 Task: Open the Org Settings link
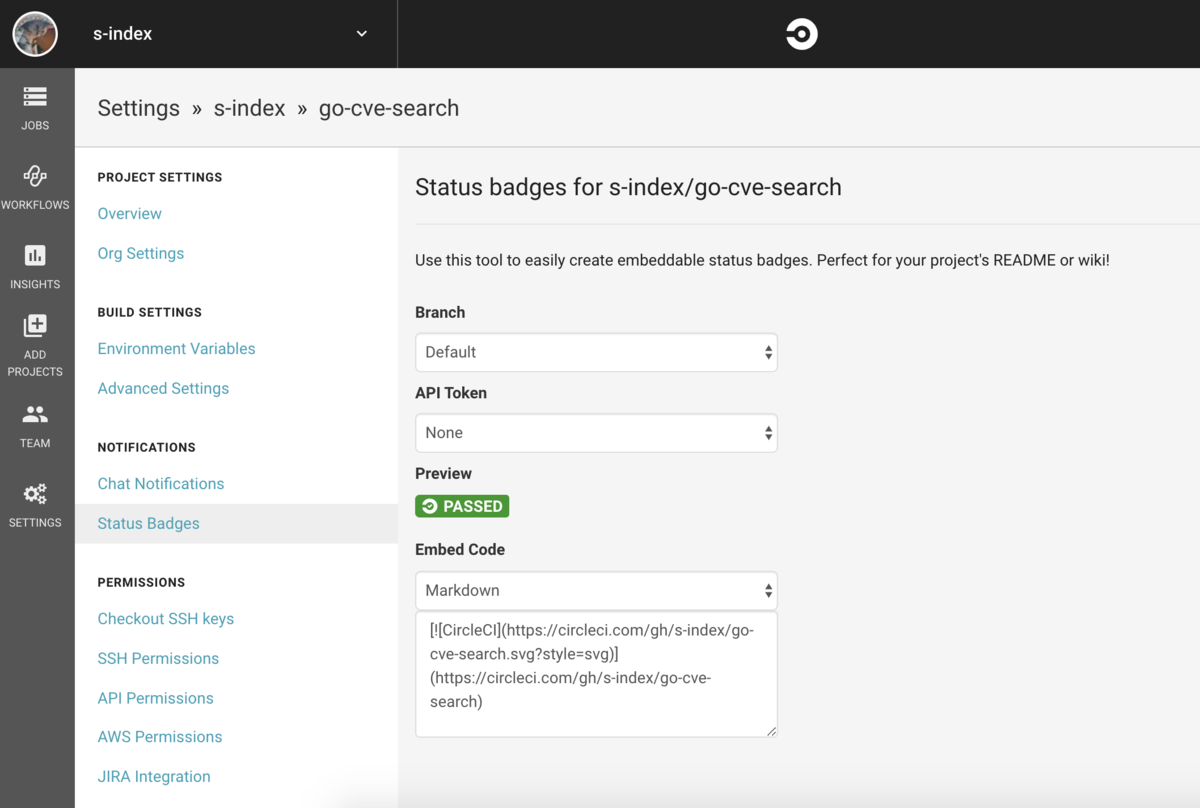[141, 254]
